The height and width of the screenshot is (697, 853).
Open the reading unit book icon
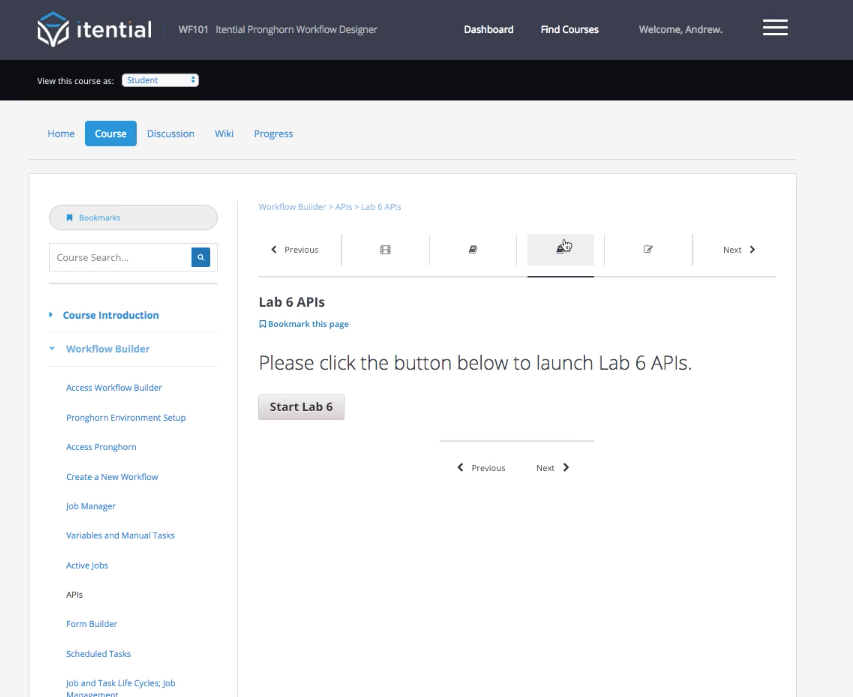click(x=473, y=250)
